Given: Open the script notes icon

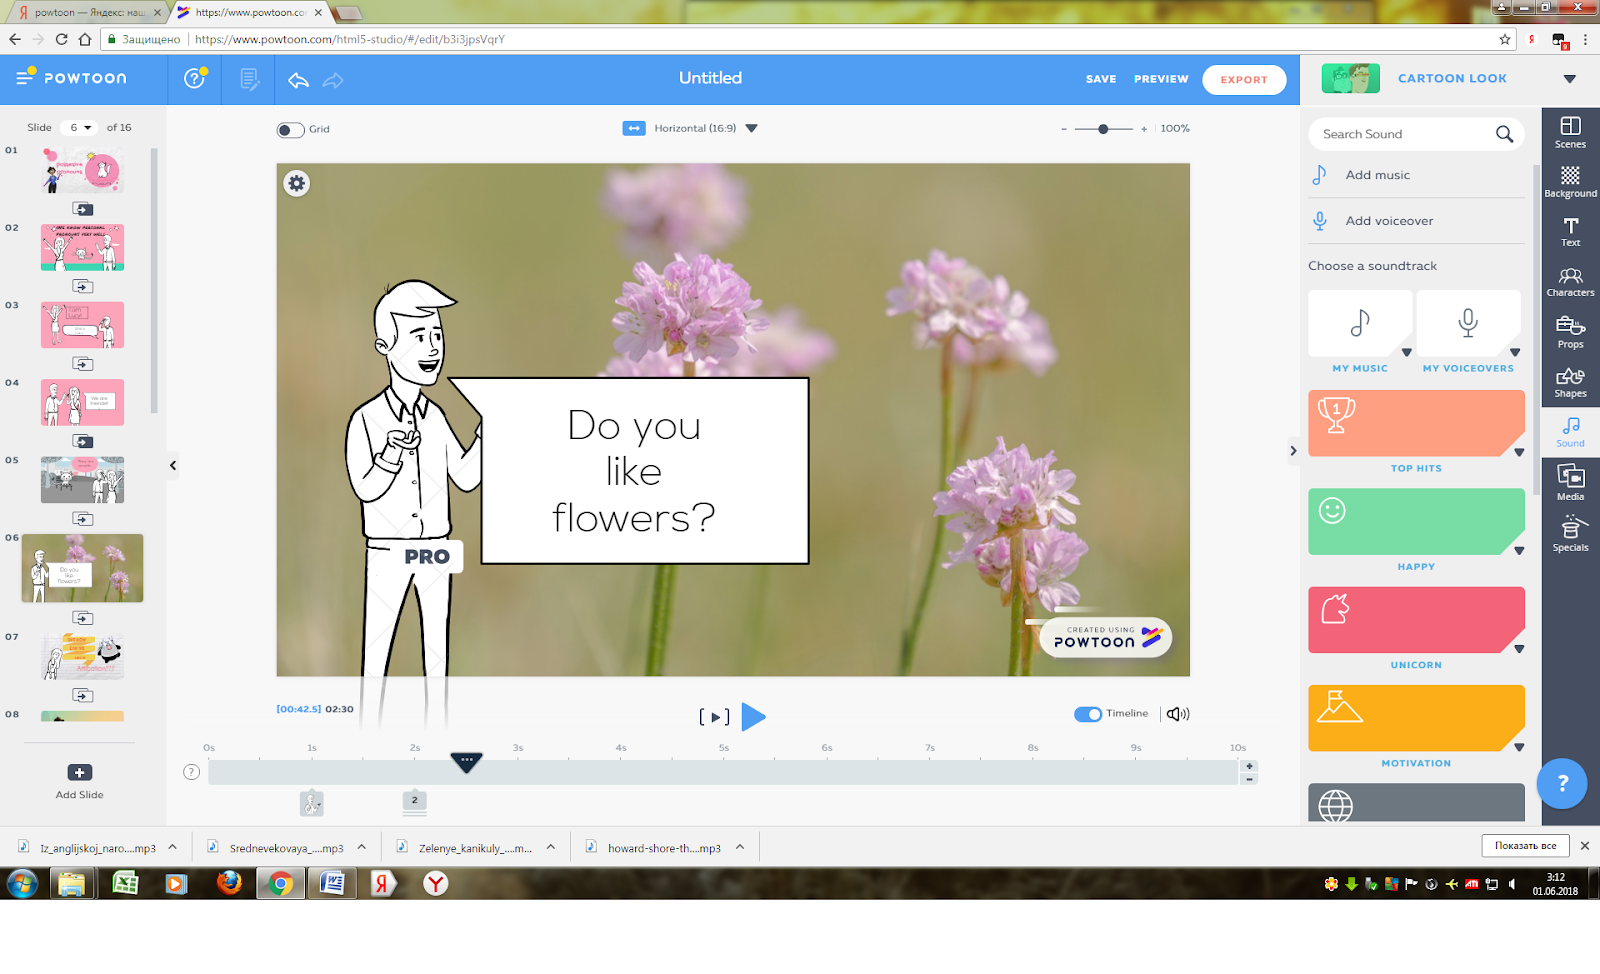Looking at the screenshot, I should [250, 79].
